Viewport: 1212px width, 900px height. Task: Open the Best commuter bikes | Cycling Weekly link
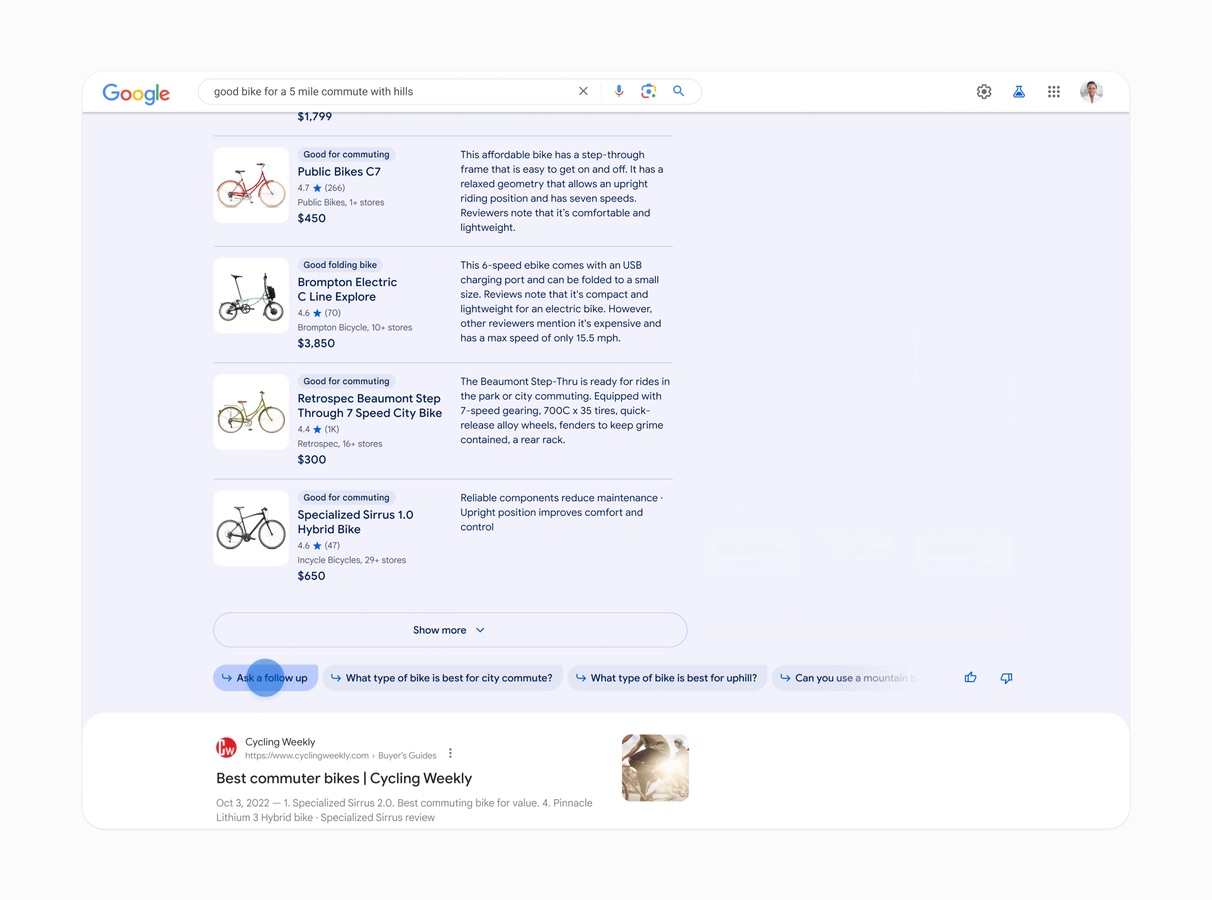(x=344, y=778)
